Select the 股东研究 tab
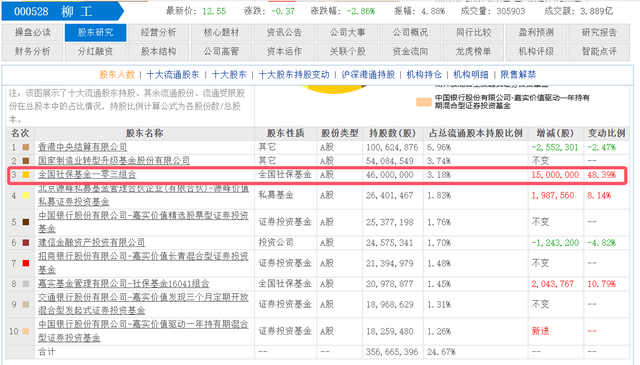640x365 pixels. tap(95, 33)
